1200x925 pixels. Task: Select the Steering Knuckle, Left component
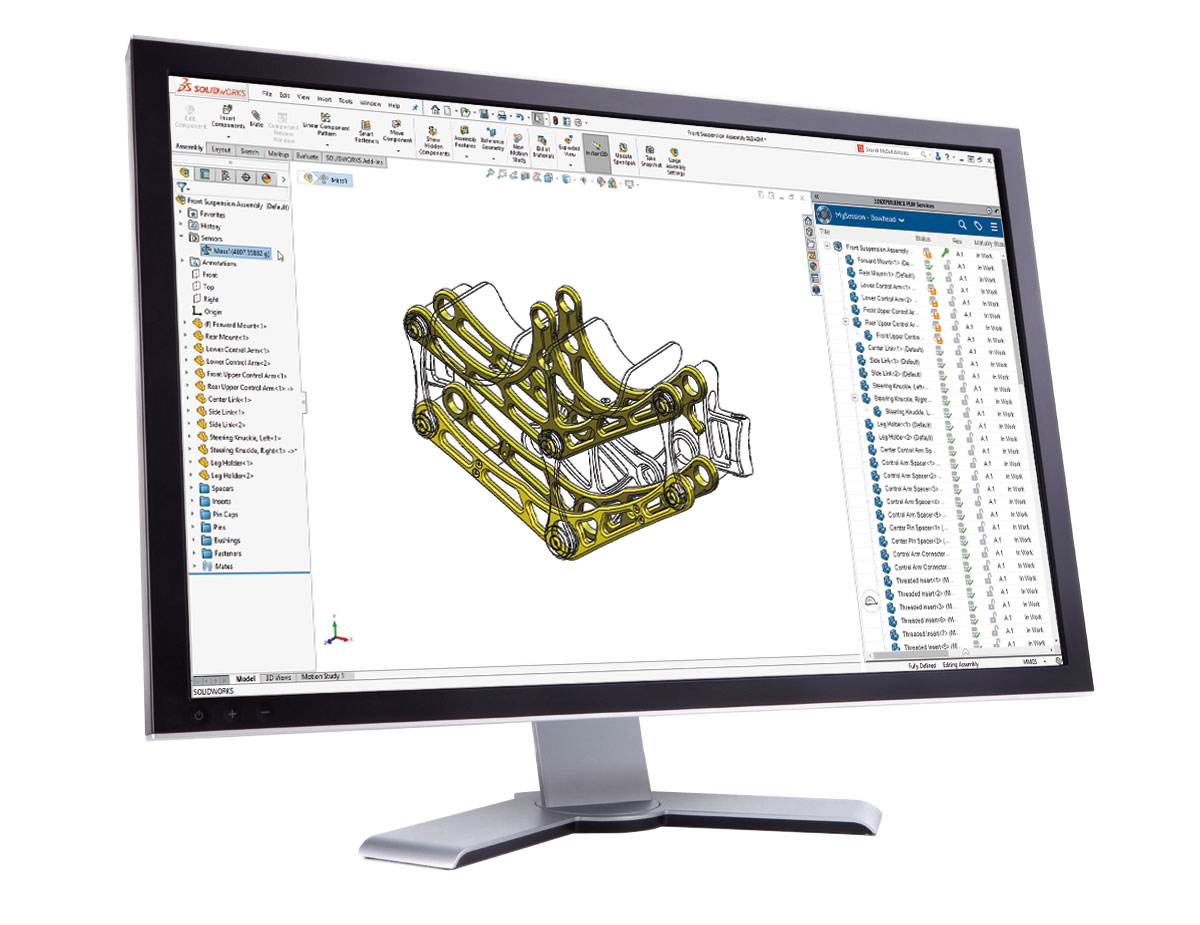245,436
